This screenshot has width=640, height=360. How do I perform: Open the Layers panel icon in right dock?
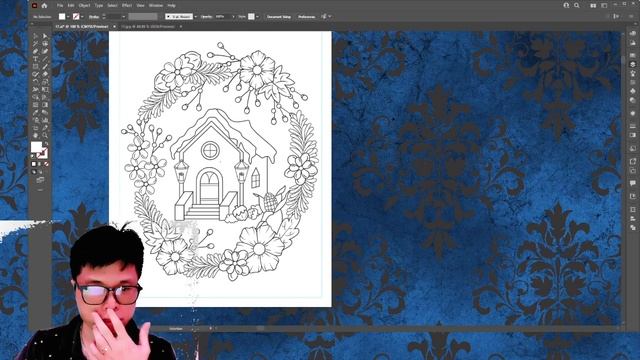coord(633,64)
